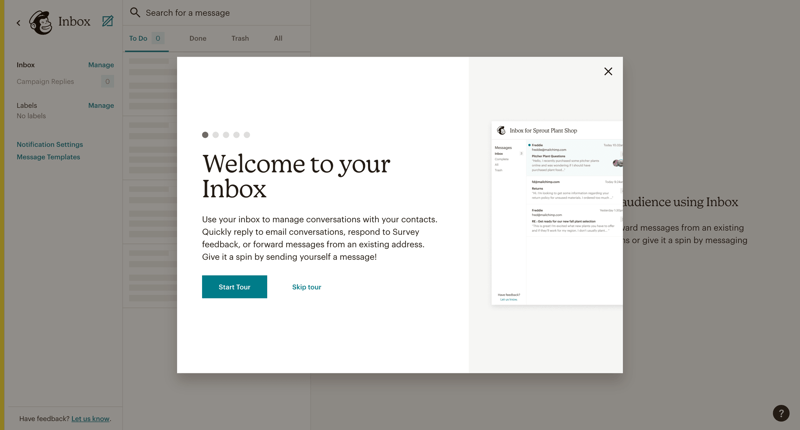Click the Mailchimp Freddie logo
Viewport: 800px width, 430px height.
click(40, 22)
